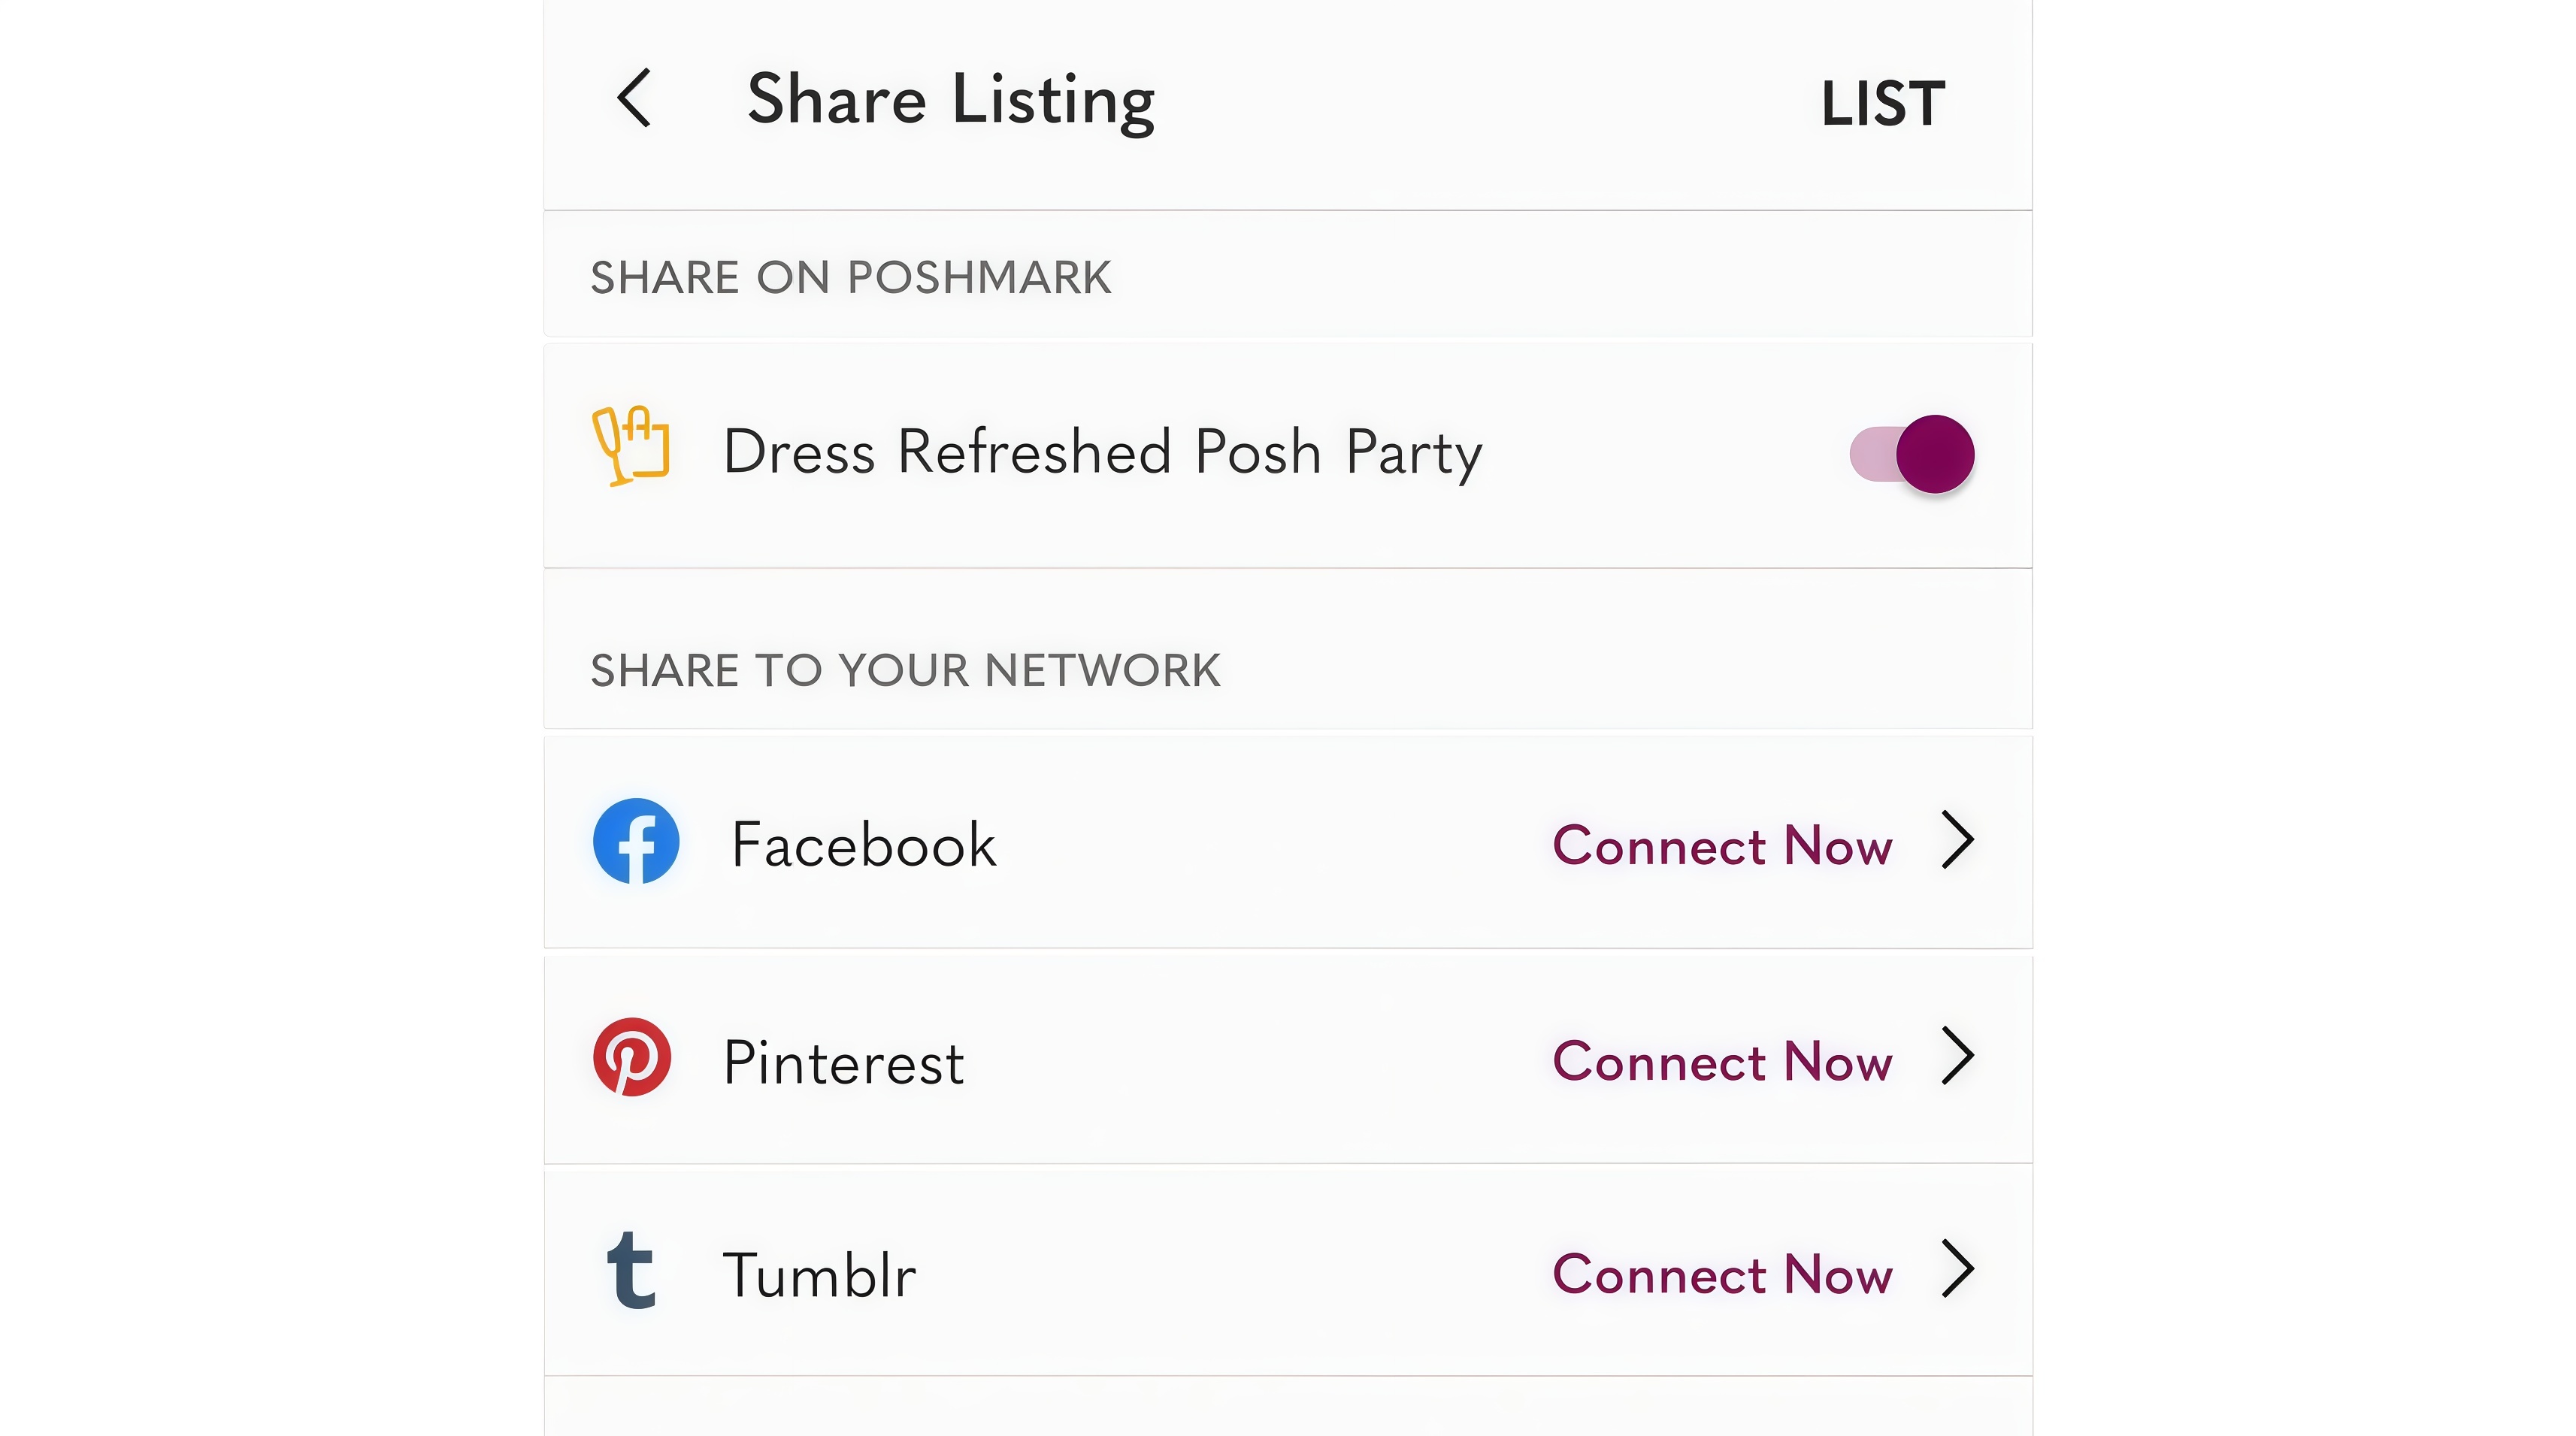Select the Pinterest label text
The width and height of the screenshot is (2576, 1436).
tap(844, 1062)
